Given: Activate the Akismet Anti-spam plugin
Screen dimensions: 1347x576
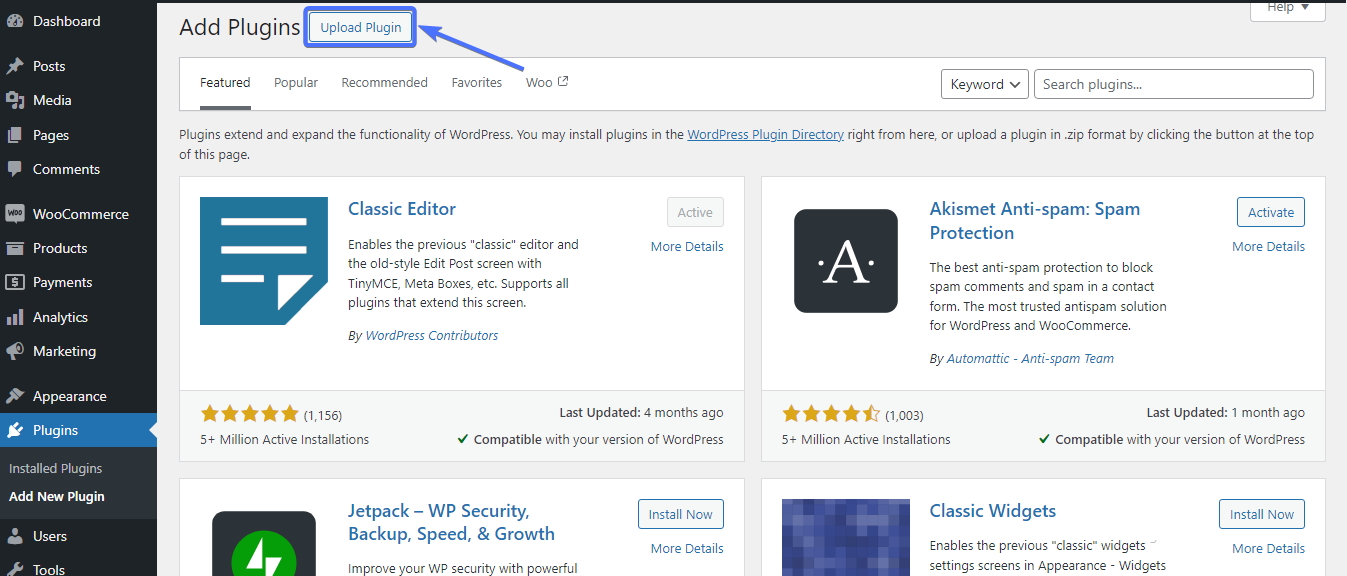Looking at the screenshot, I should click(x=1271, y=212).
